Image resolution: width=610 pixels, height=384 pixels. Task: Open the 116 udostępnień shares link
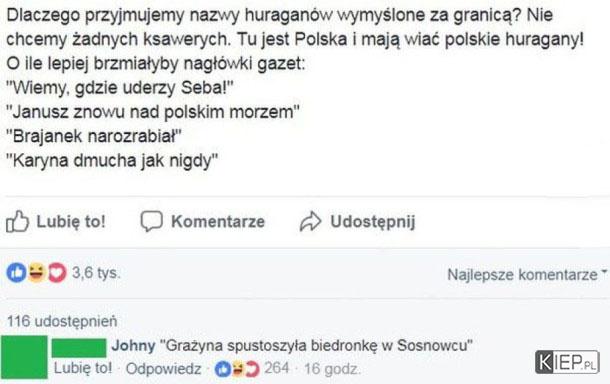62,321
